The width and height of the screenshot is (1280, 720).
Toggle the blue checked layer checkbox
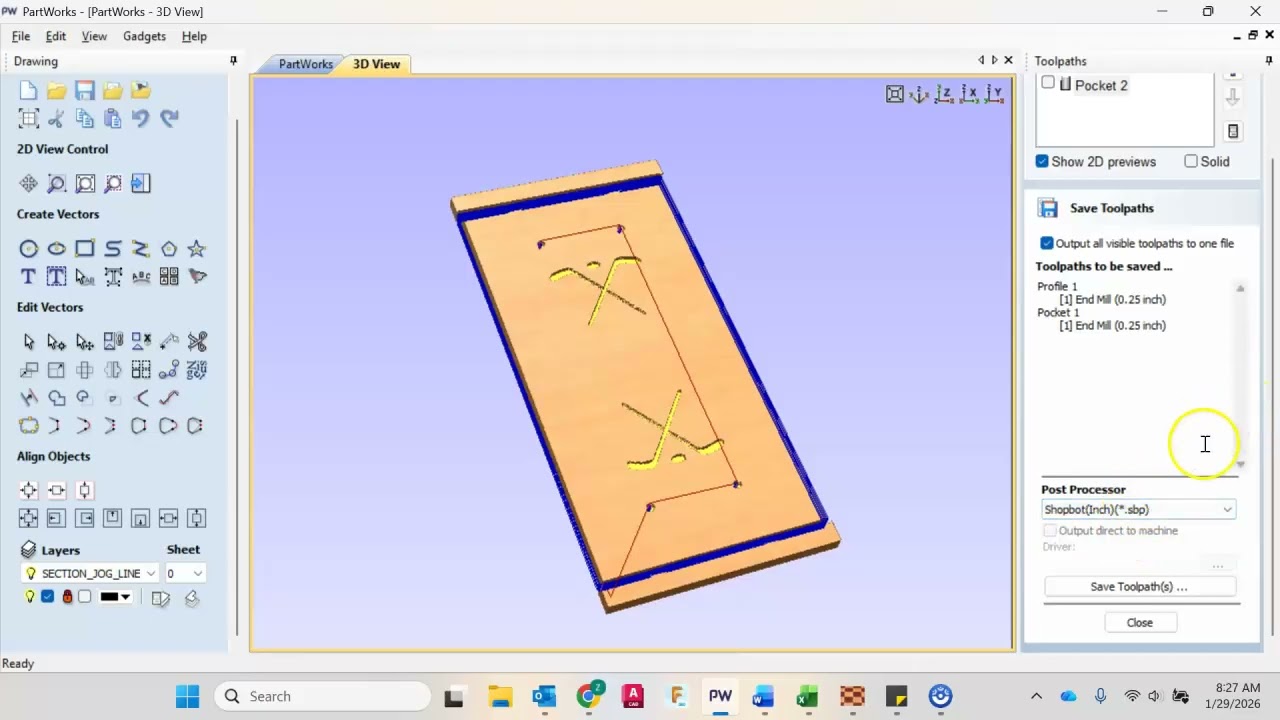47,597
